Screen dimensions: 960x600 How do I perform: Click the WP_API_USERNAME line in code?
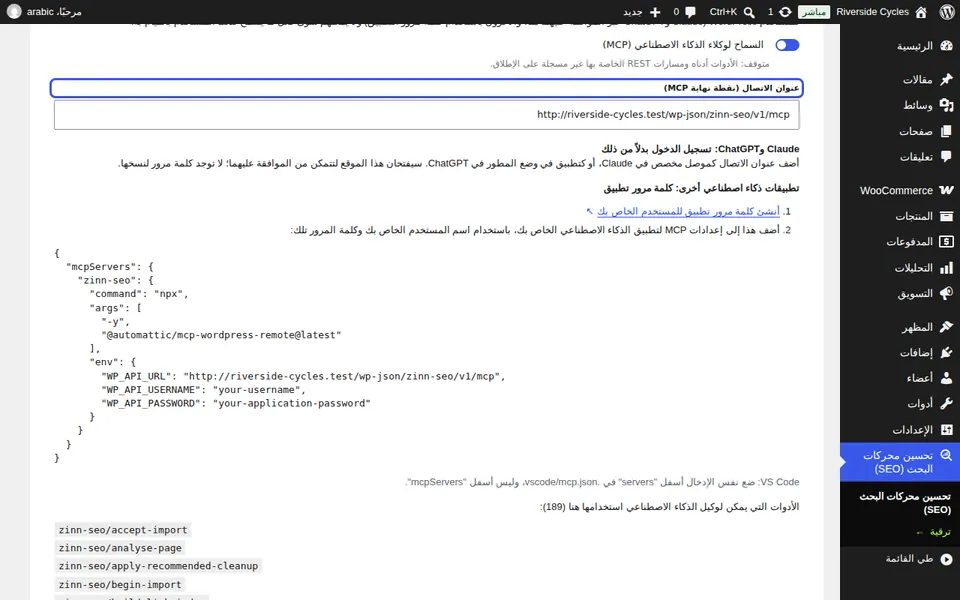coord(204,389)
